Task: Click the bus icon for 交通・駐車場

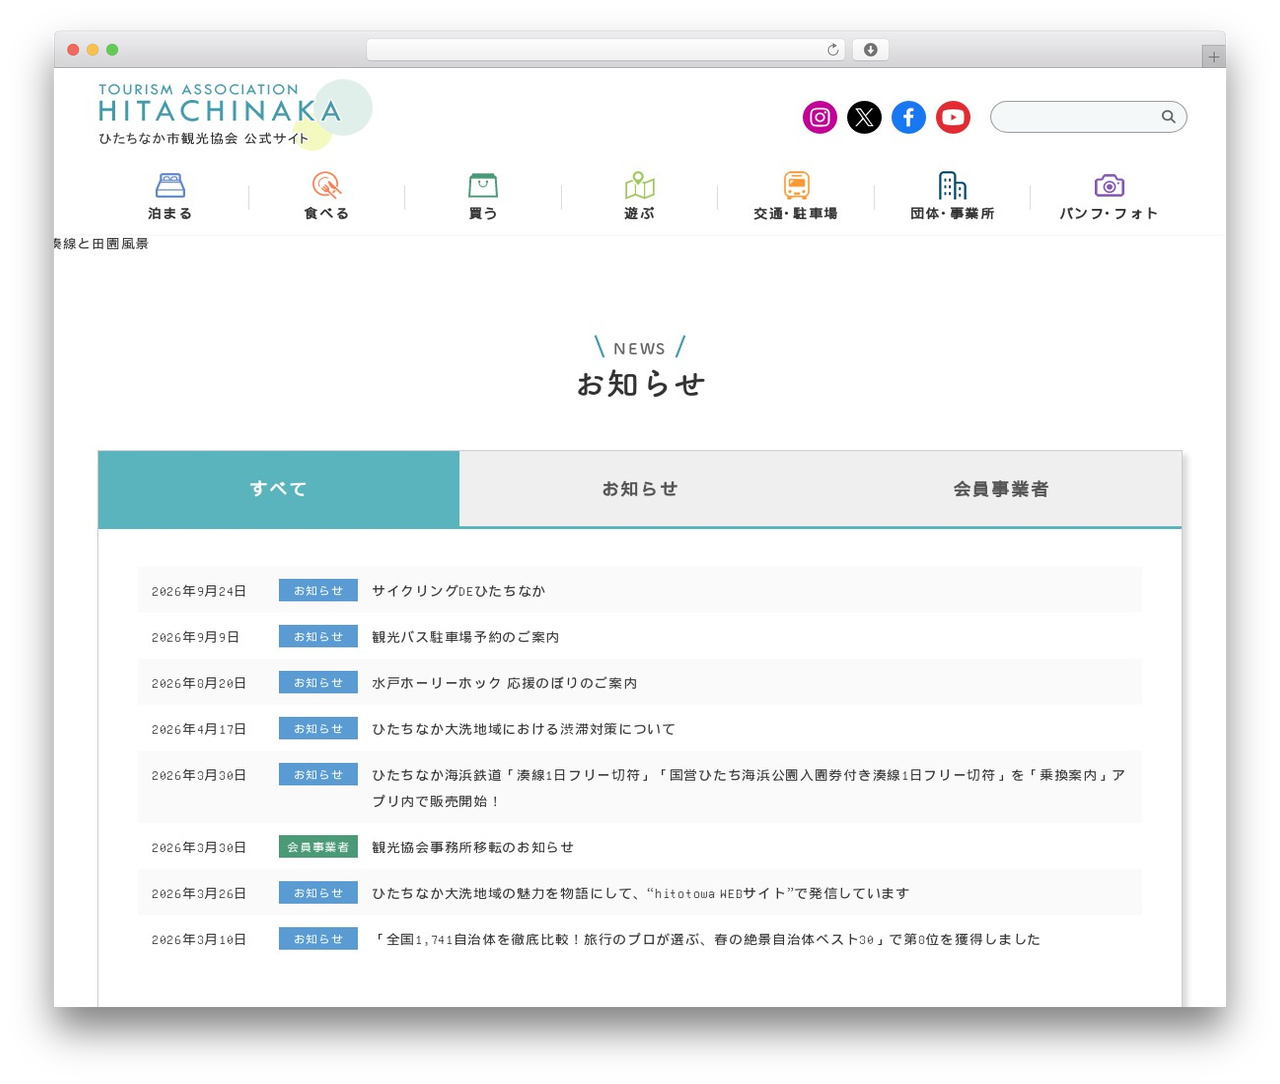Action: click(x=796, y=185)
